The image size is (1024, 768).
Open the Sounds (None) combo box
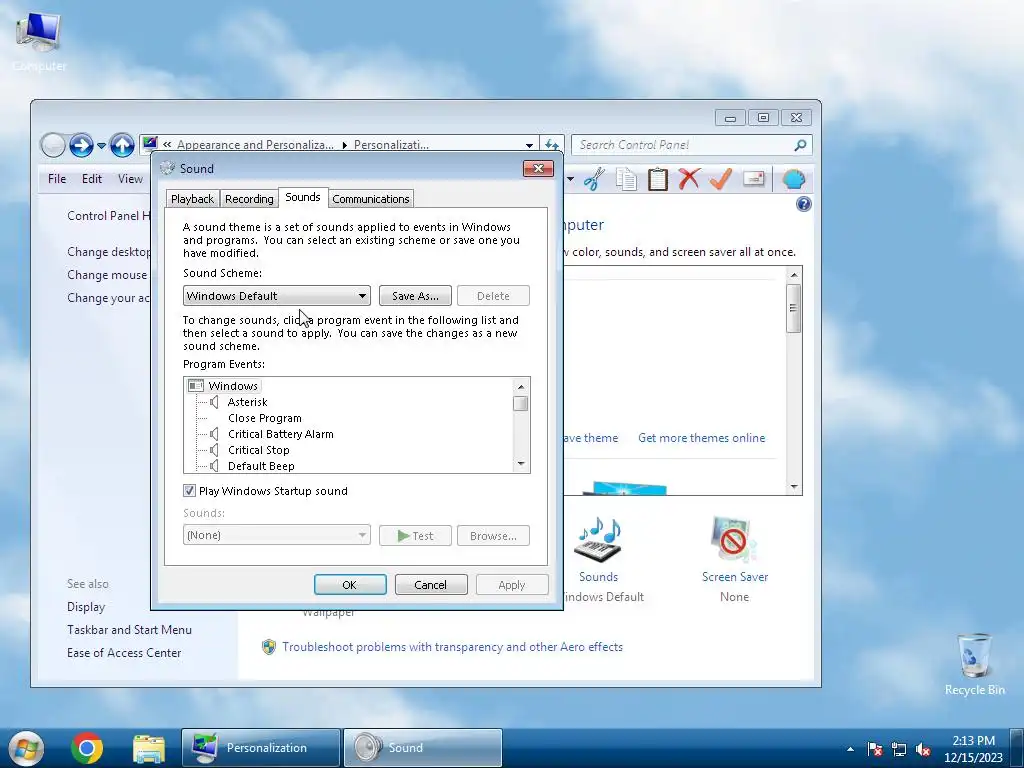click(x=276, y=535)
